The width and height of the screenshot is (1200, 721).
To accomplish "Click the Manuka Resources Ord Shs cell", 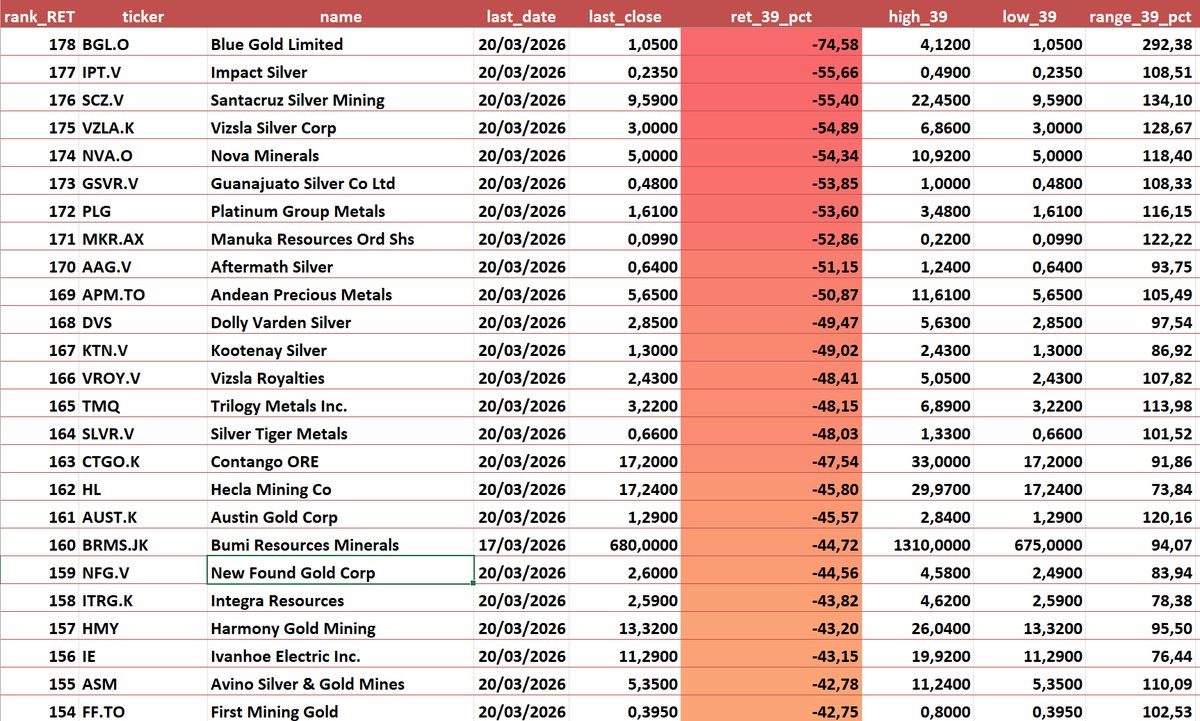I will coord(340,239).
